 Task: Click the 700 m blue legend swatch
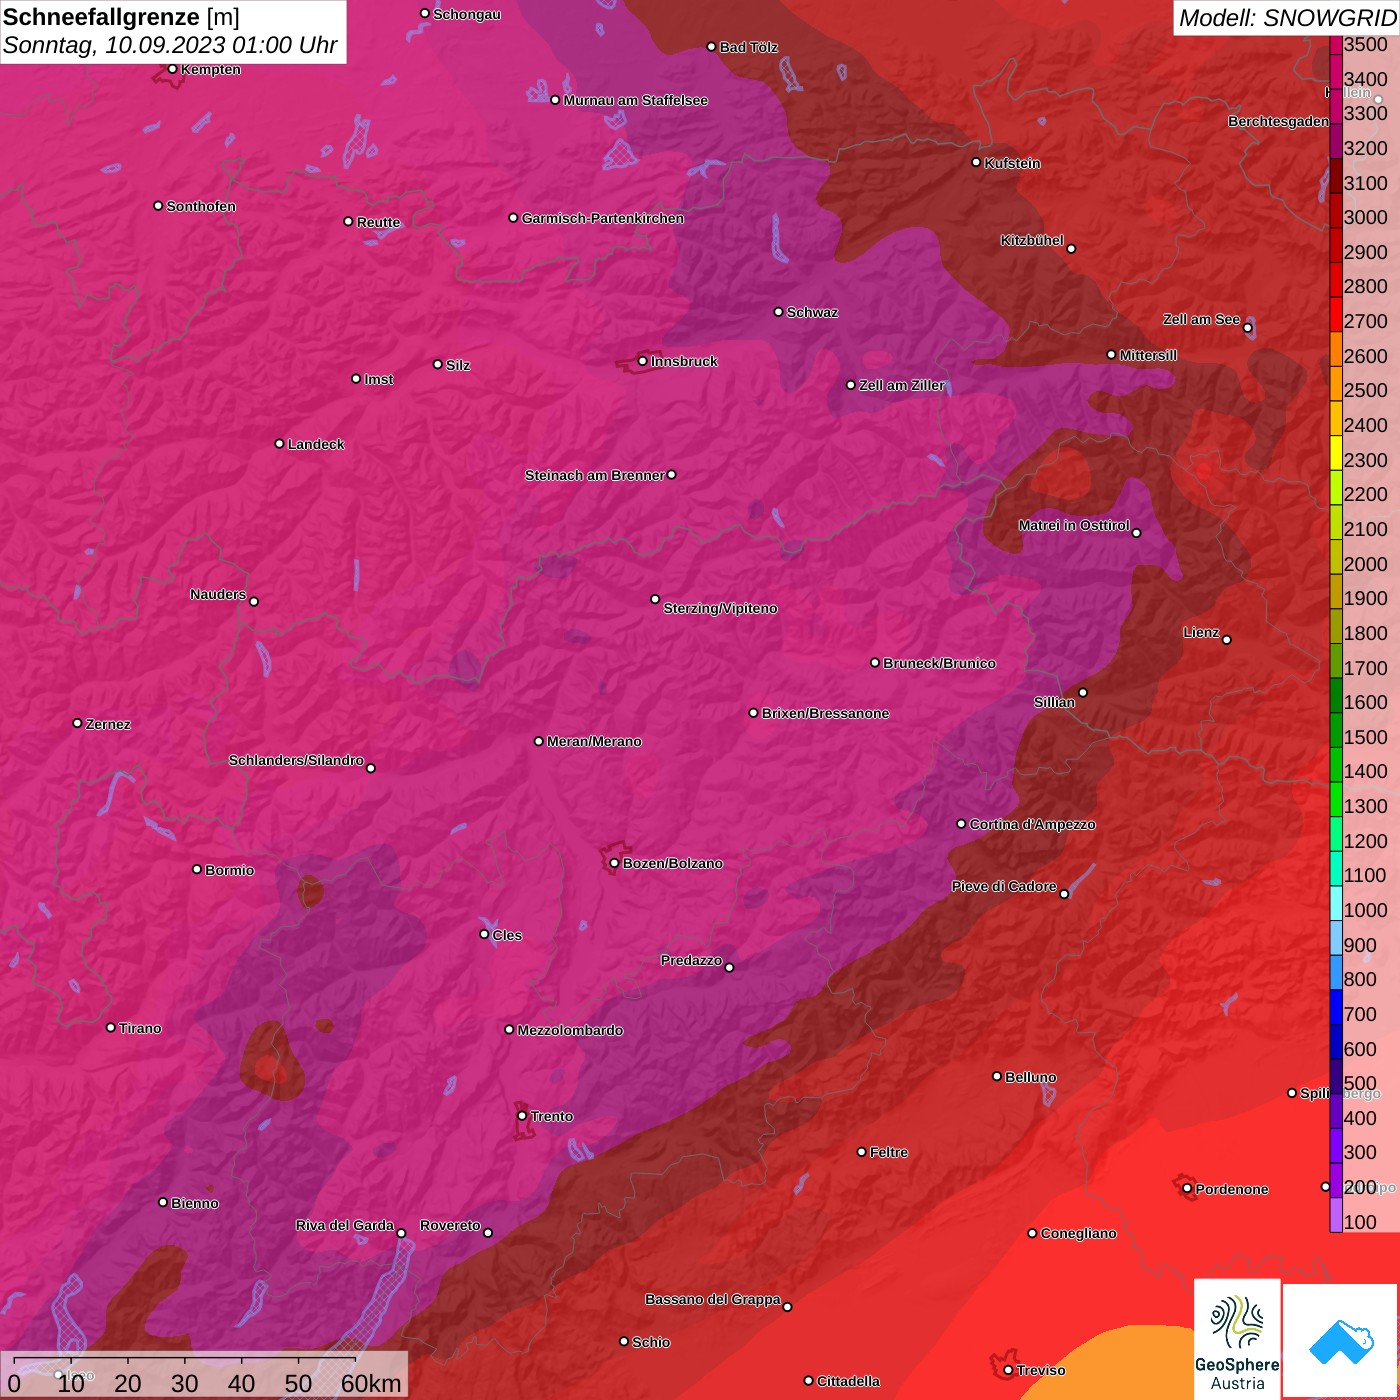click(1335, 1007)
